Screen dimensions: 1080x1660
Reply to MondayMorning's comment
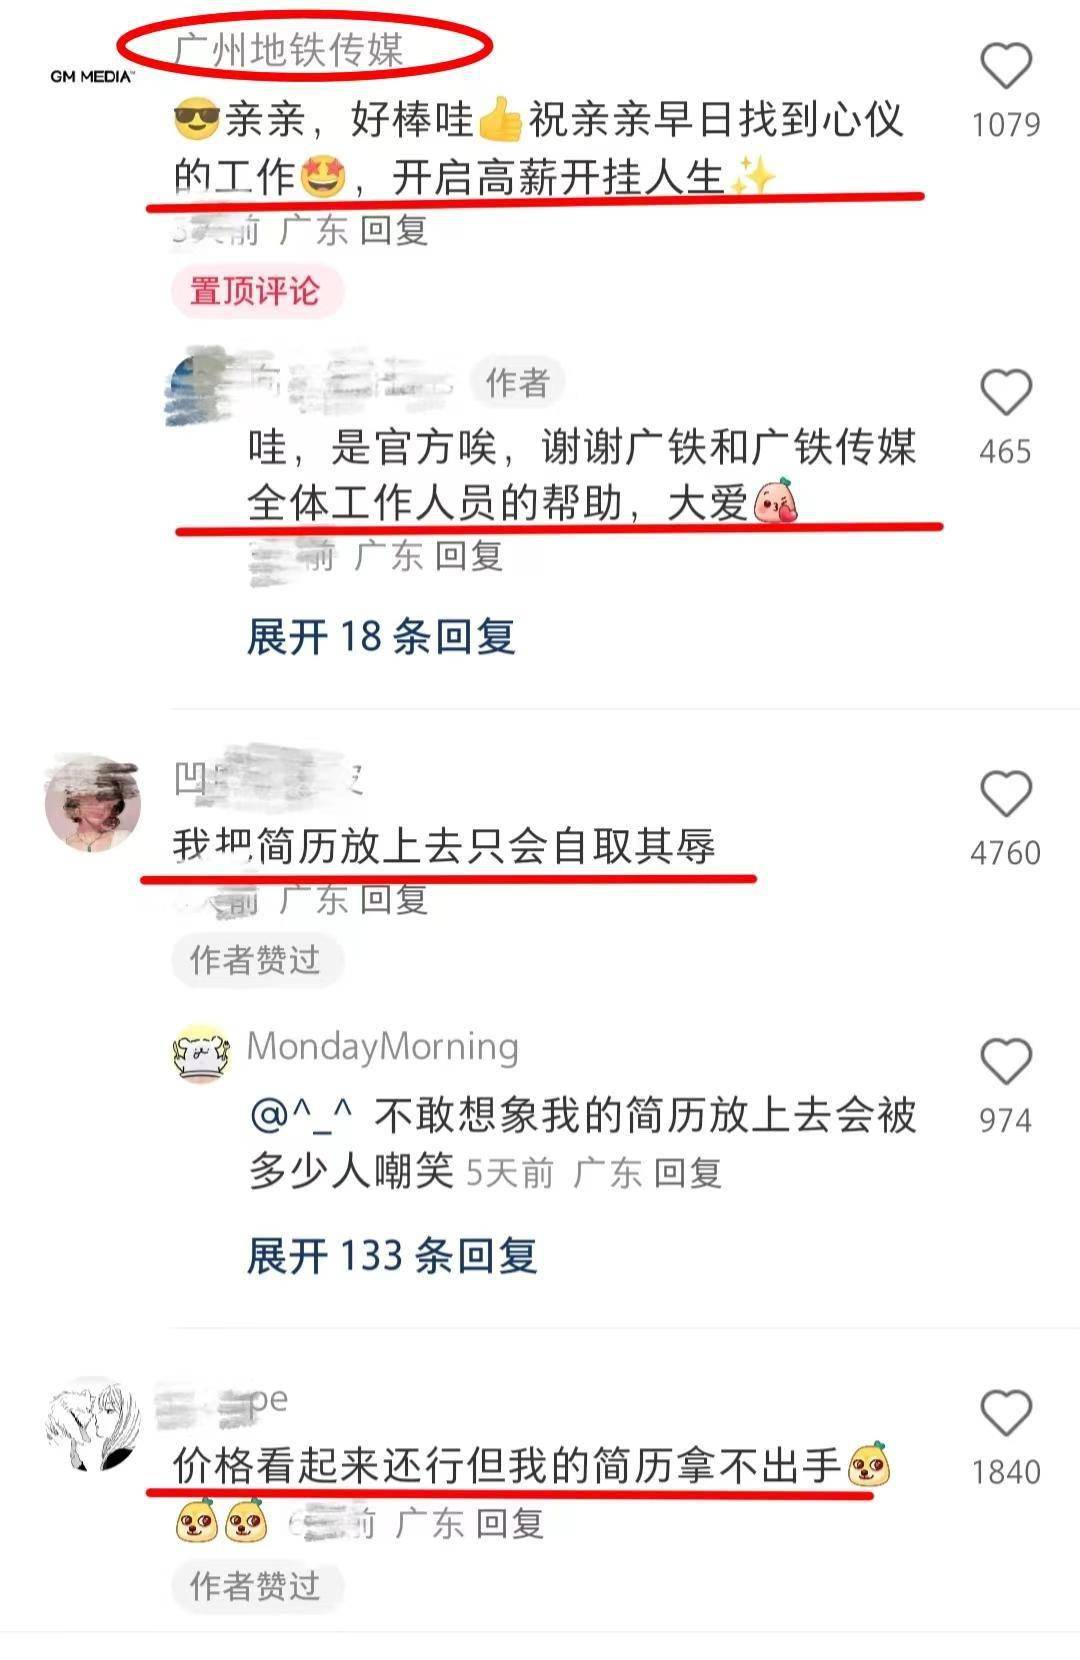click(x=688, y=1172)
